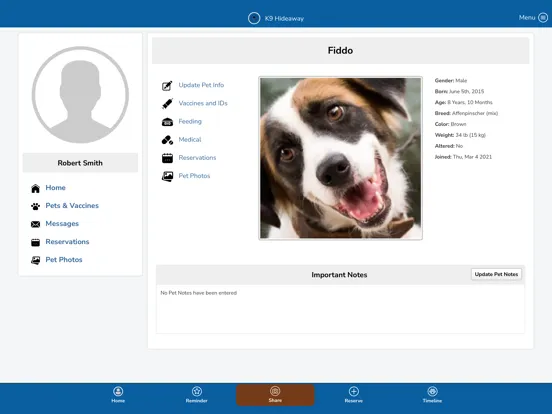Switch to the Reminder tab
The width and height of the screenshot is (552, 414).
click(196, 395)
